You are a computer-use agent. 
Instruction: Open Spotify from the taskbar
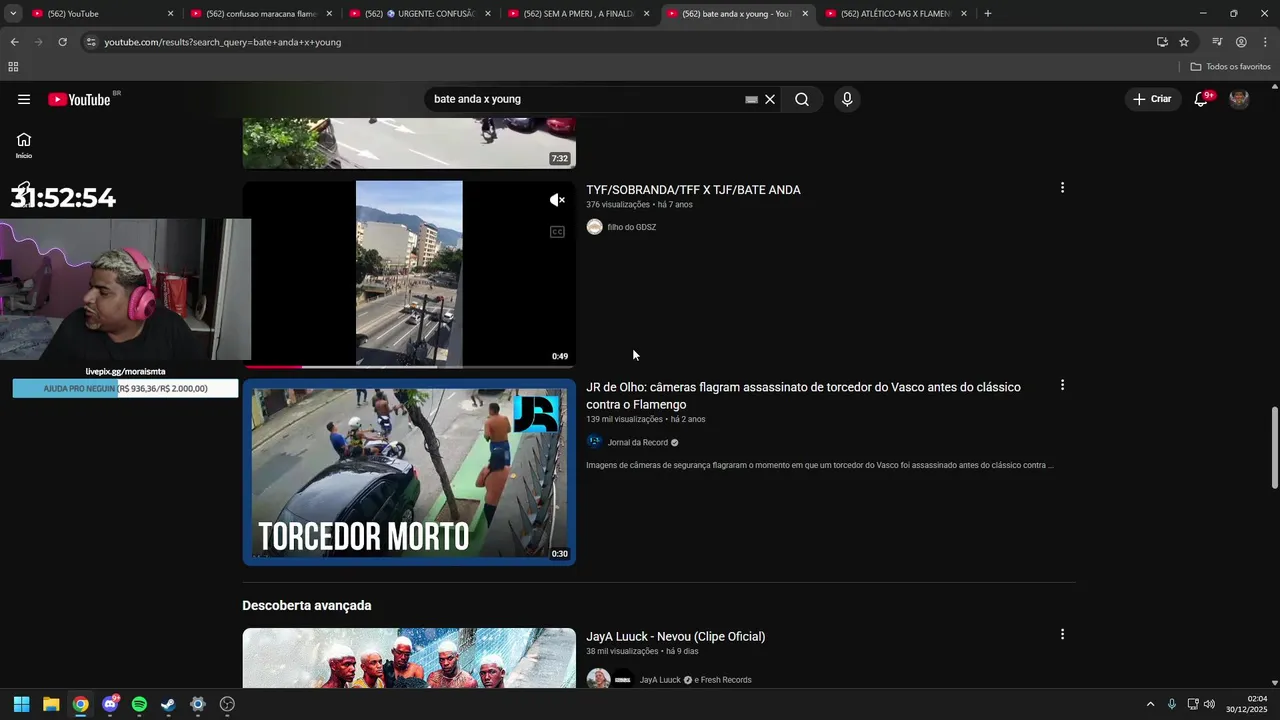click(139, 704)
